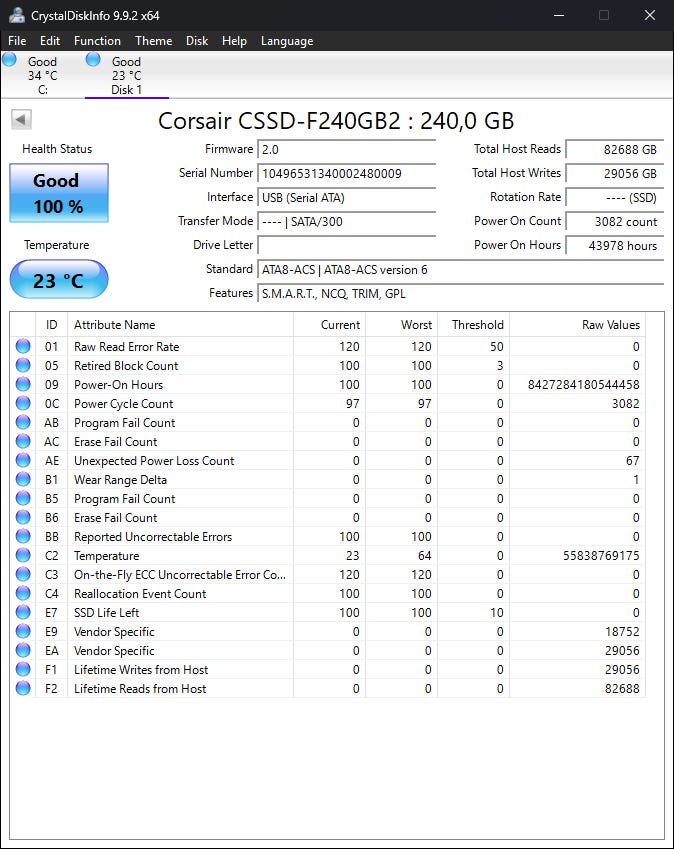Click the ID column header

(x=51, y=324)
